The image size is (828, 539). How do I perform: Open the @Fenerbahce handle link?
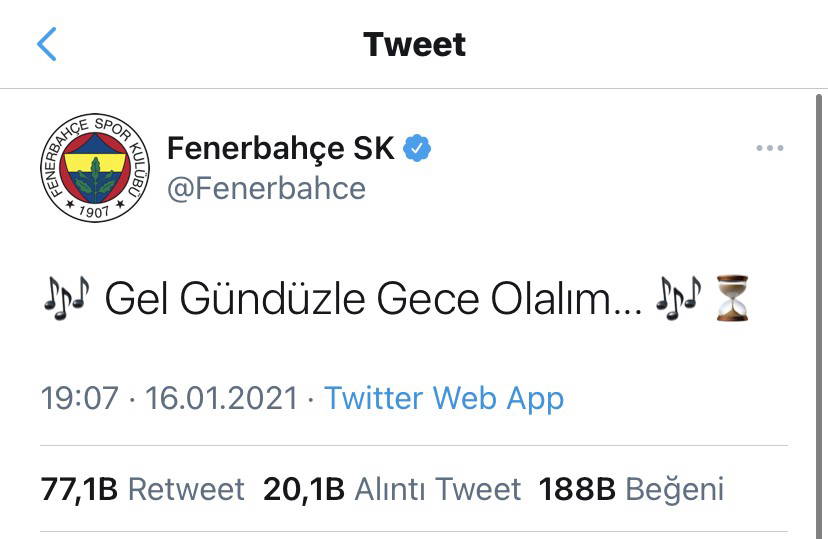tap(266, 188)
